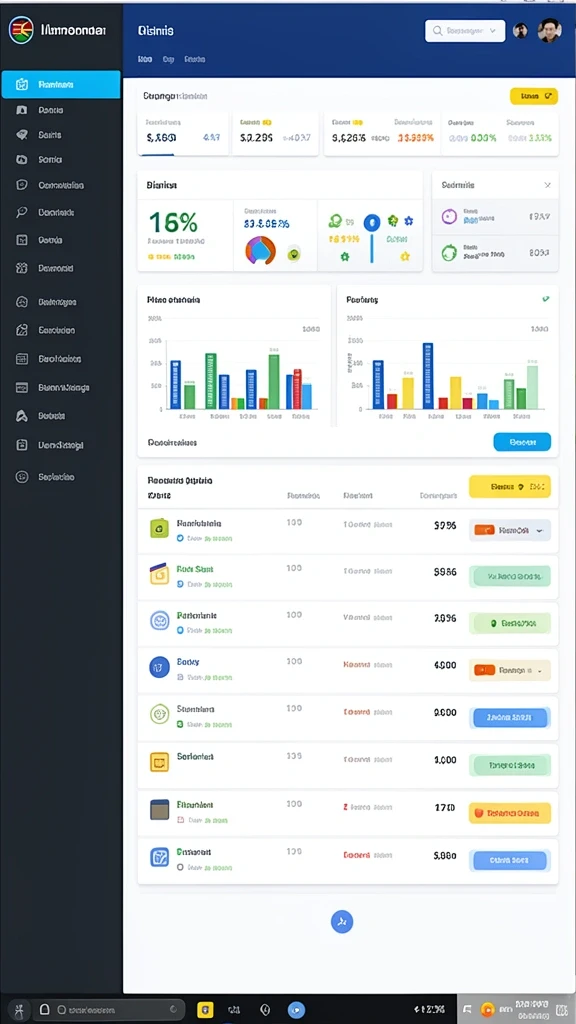Select the green circle entry in right panel
The height and width of the screenshot is (1024, 576).
(x=495, y=253)
